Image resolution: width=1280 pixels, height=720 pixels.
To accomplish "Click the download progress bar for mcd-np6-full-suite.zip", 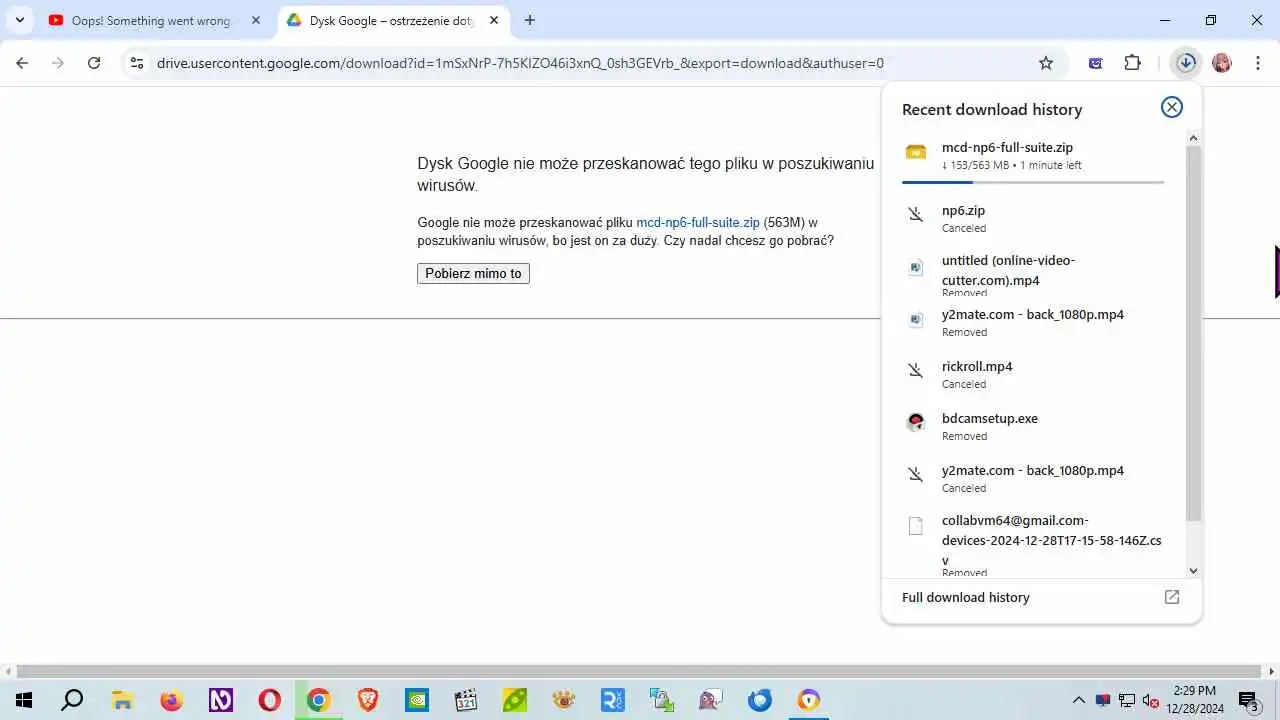I will pyautogui.click(x=1033, y=182).
